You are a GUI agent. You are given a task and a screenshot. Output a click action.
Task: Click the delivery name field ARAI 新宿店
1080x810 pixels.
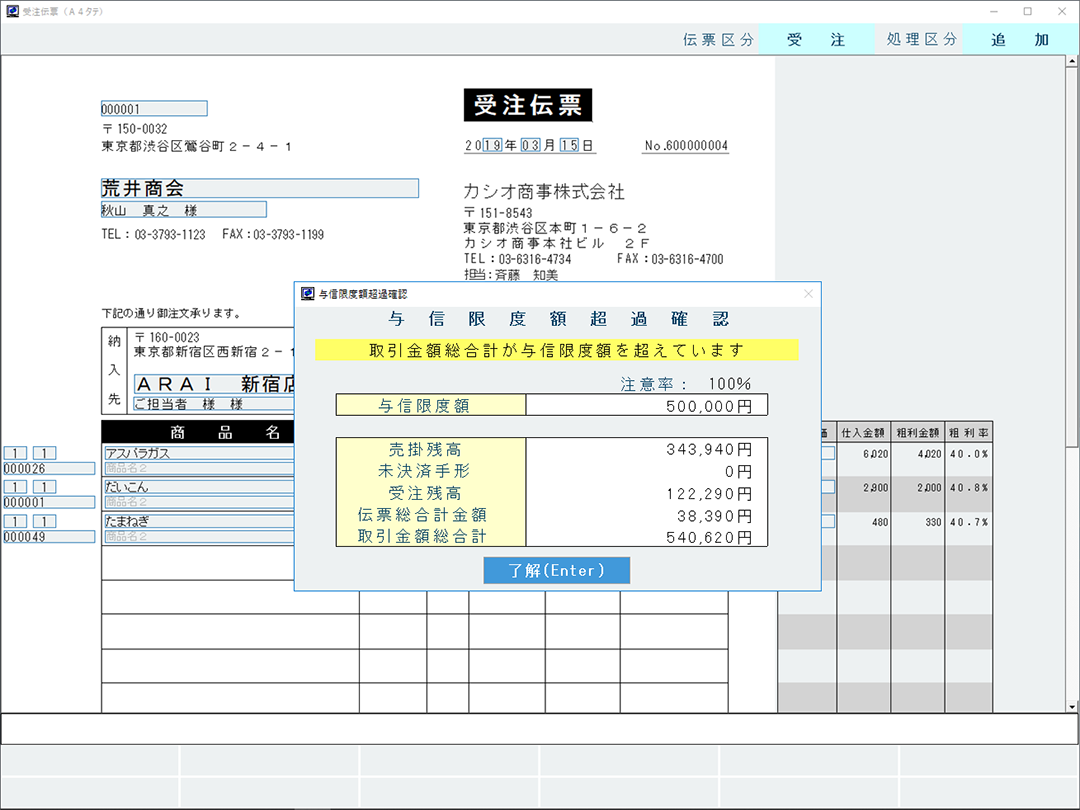(214, 384)
